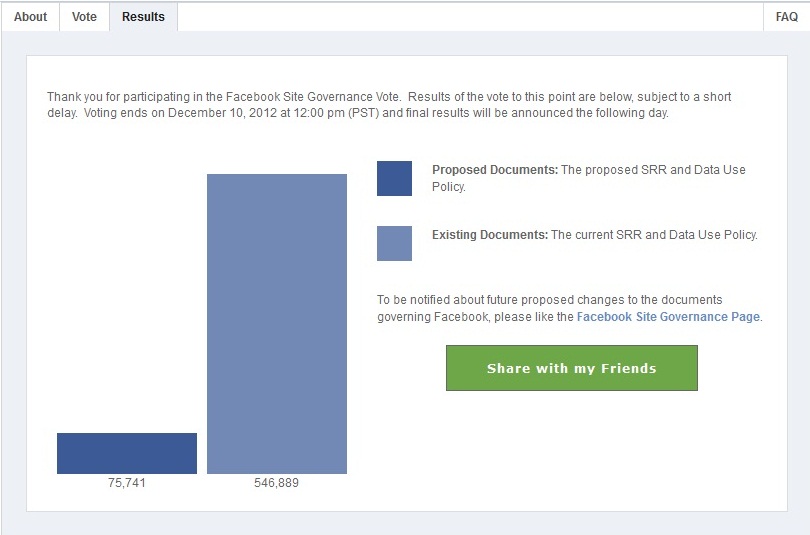This screenshot has width=810, height=535.
Task: Click the Proposed Documents legend heading
Action: (494, 170)
